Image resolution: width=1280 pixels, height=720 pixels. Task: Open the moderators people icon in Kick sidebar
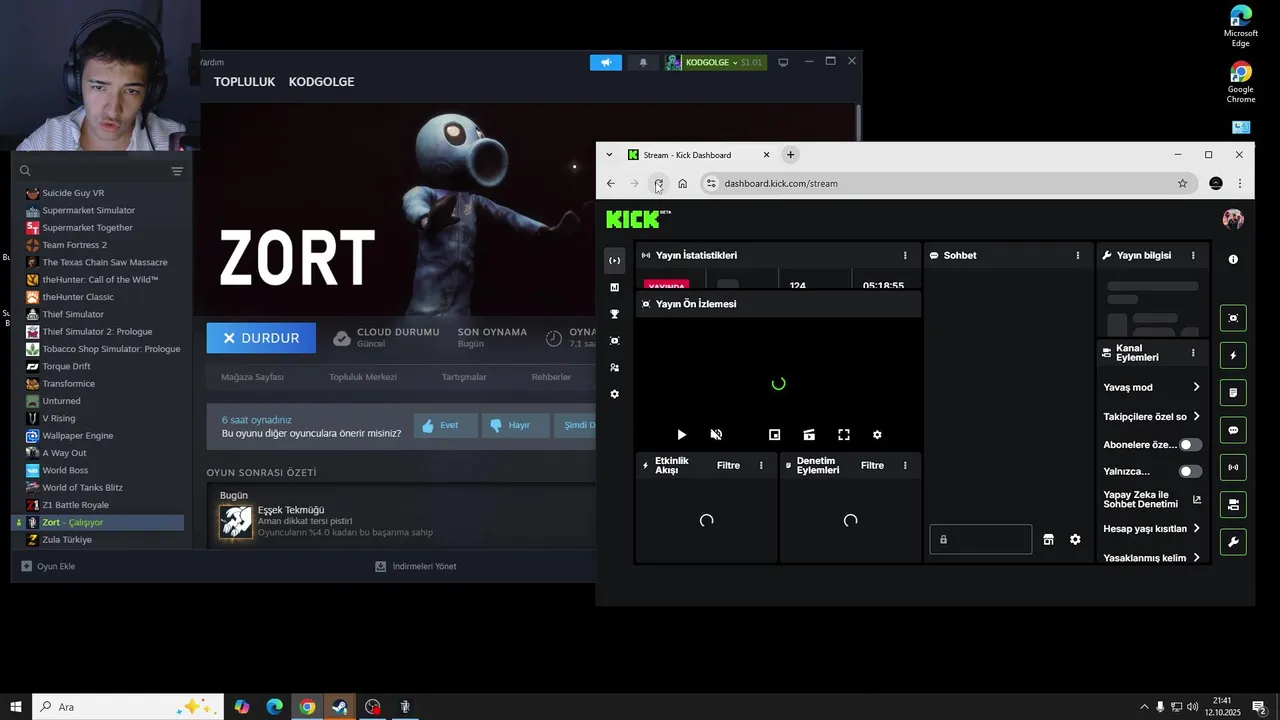614,367
